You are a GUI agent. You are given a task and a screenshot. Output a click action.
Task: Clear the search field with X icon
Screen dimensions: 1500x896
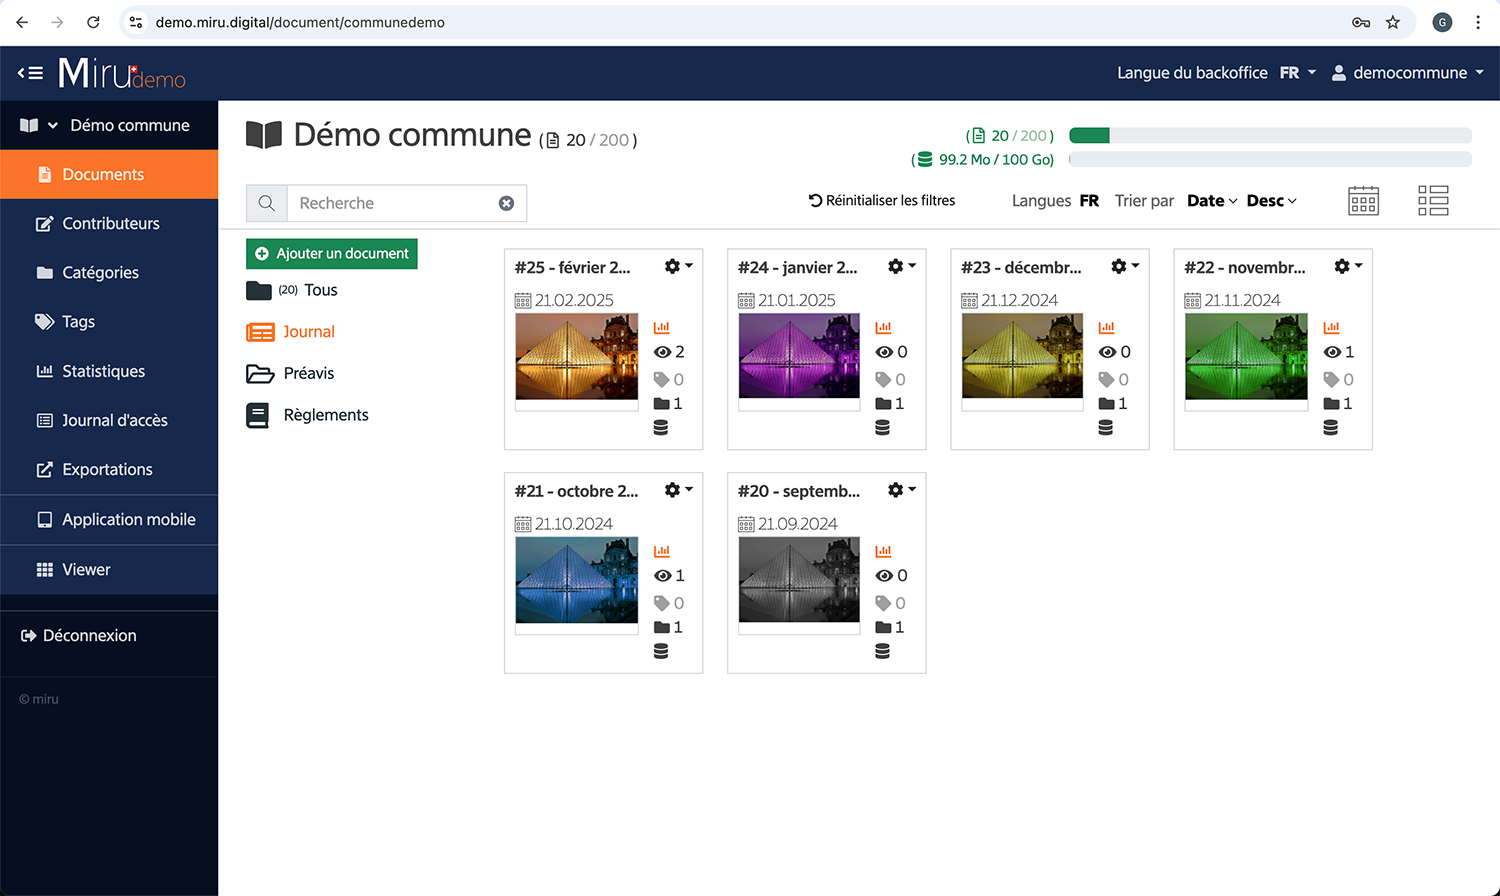506,203
